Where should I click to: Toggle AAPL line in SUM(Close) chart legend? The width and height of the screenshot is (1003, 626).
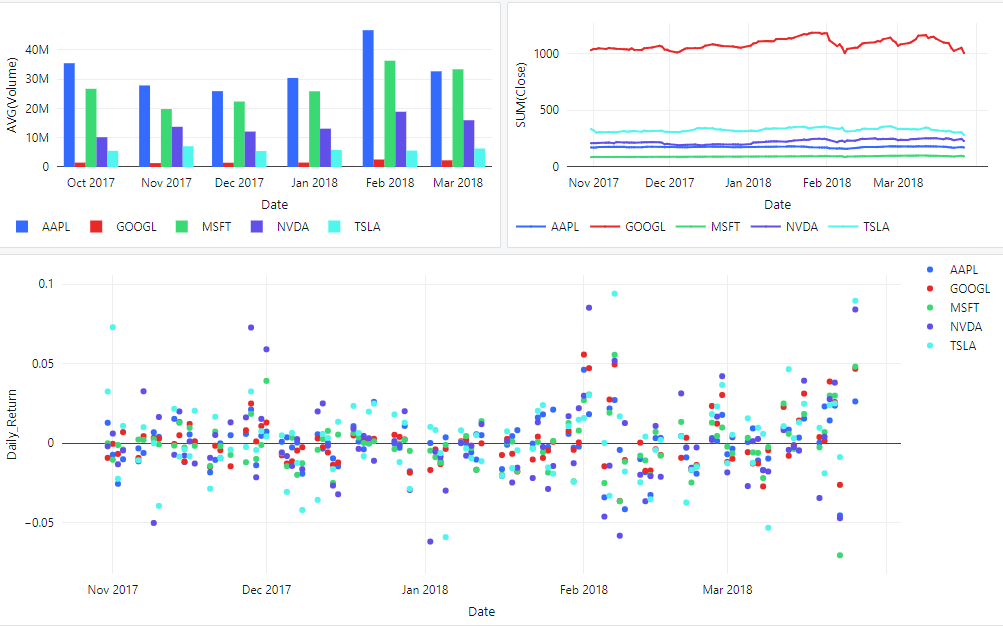(548, 226)
